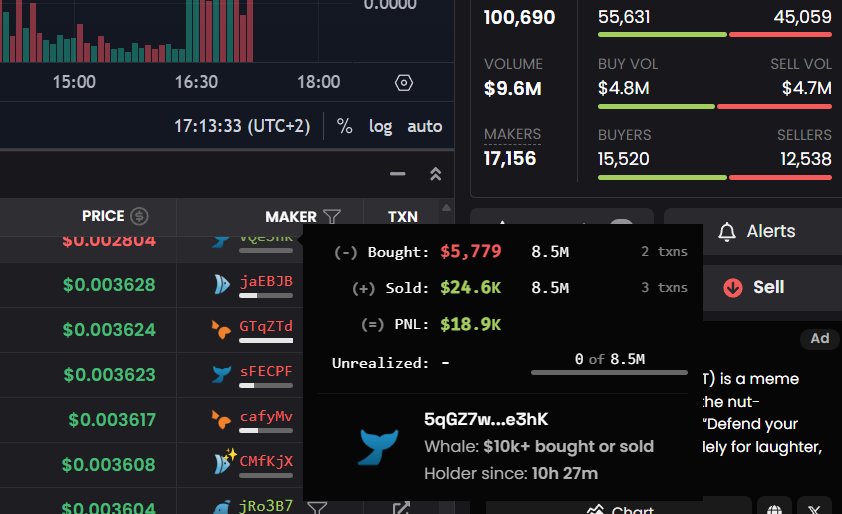
Task: Open jRo3B7 transaction external link icon
Action: click(x=401, y=508)
